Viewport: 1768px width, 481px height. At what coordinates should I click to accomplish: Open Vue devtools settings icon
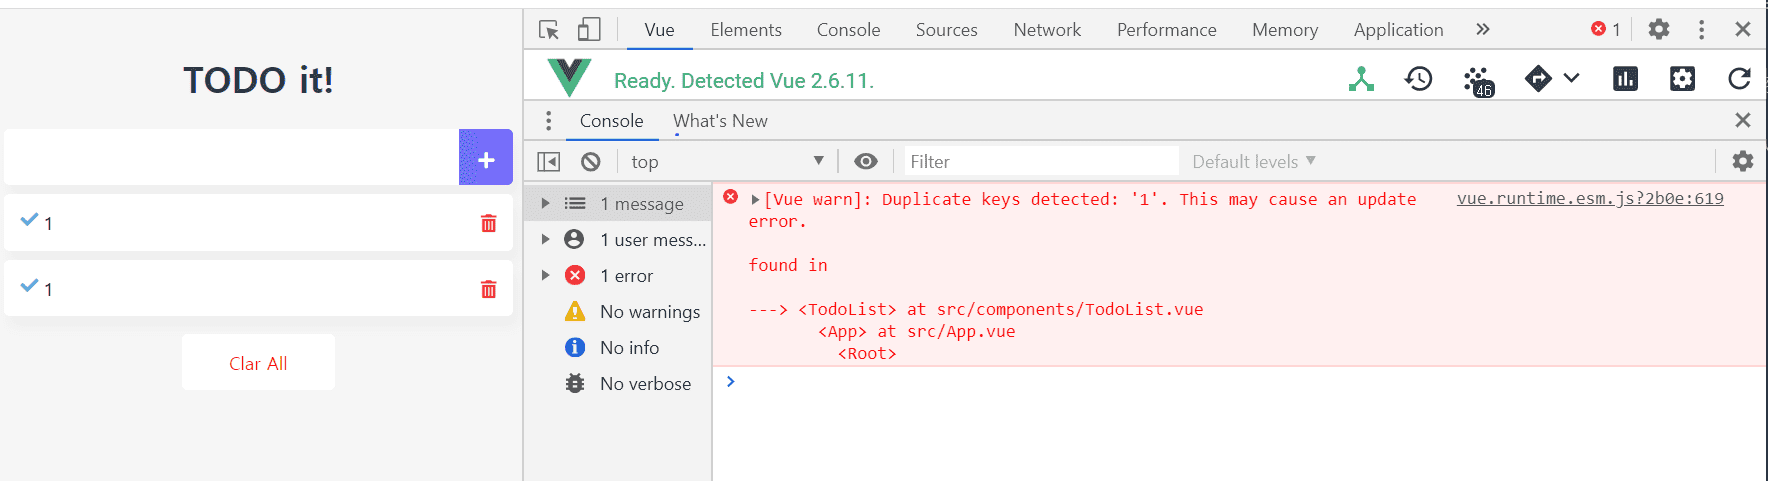click(1682, 79)
